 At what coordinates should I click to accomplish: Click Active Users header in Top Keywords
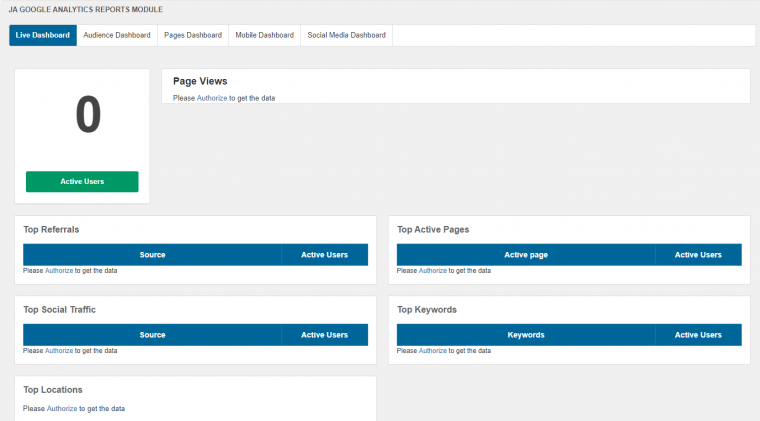[698, 335]
